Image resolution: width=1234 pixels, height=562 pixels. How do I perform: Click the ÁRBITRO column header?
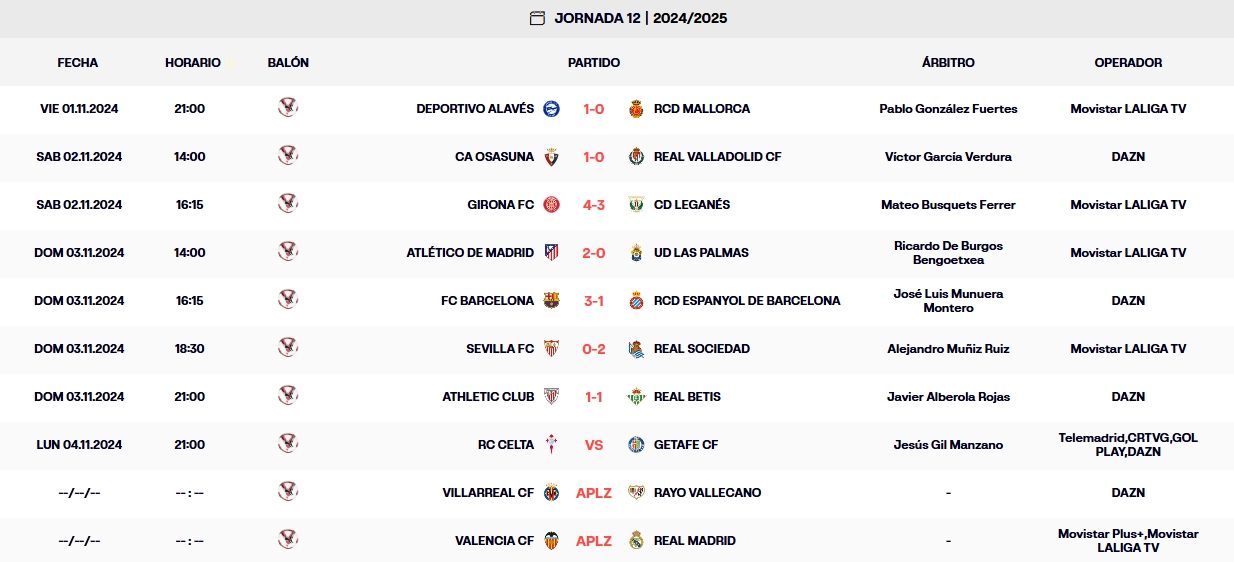click(x=948, y=63)
